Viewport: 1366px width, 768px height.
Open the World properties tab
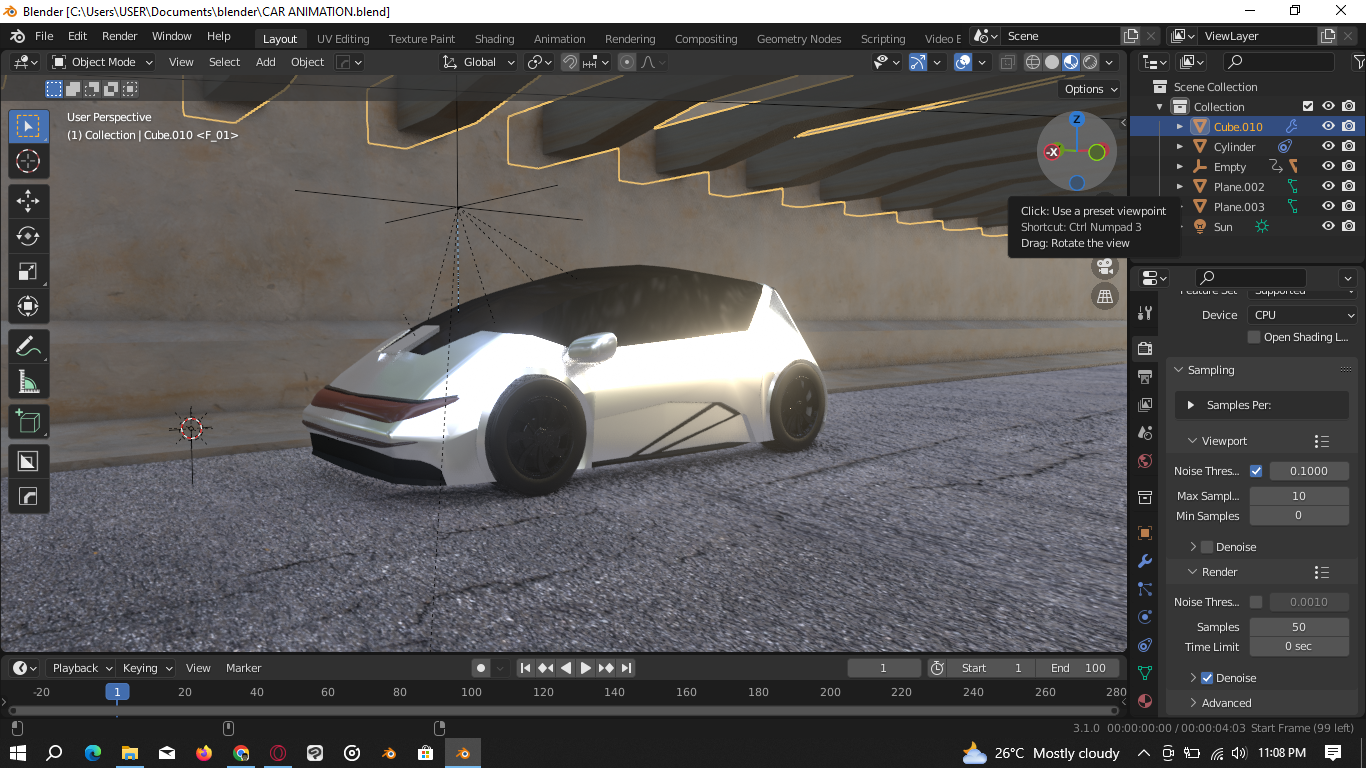coord(1145,461)
